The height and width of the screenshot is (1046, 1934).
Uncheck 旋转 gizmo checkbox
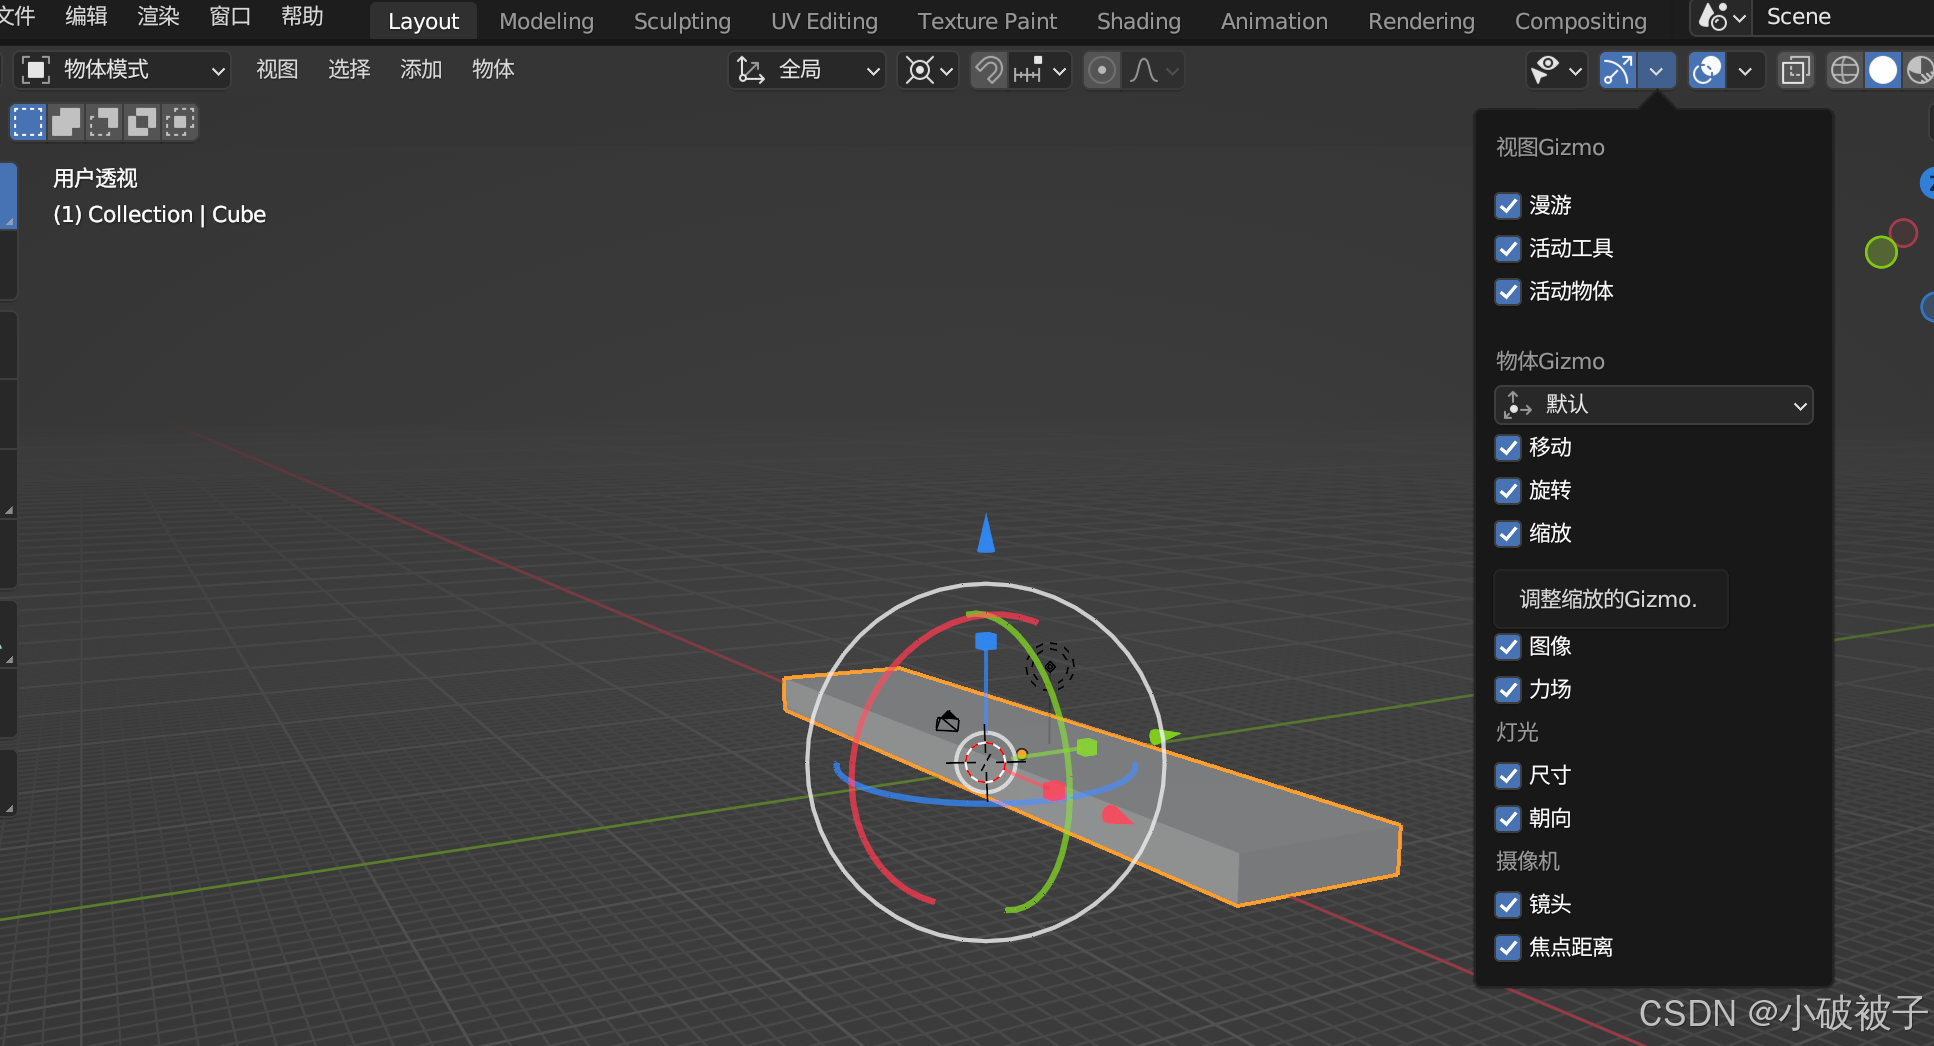coord(1508,491)
